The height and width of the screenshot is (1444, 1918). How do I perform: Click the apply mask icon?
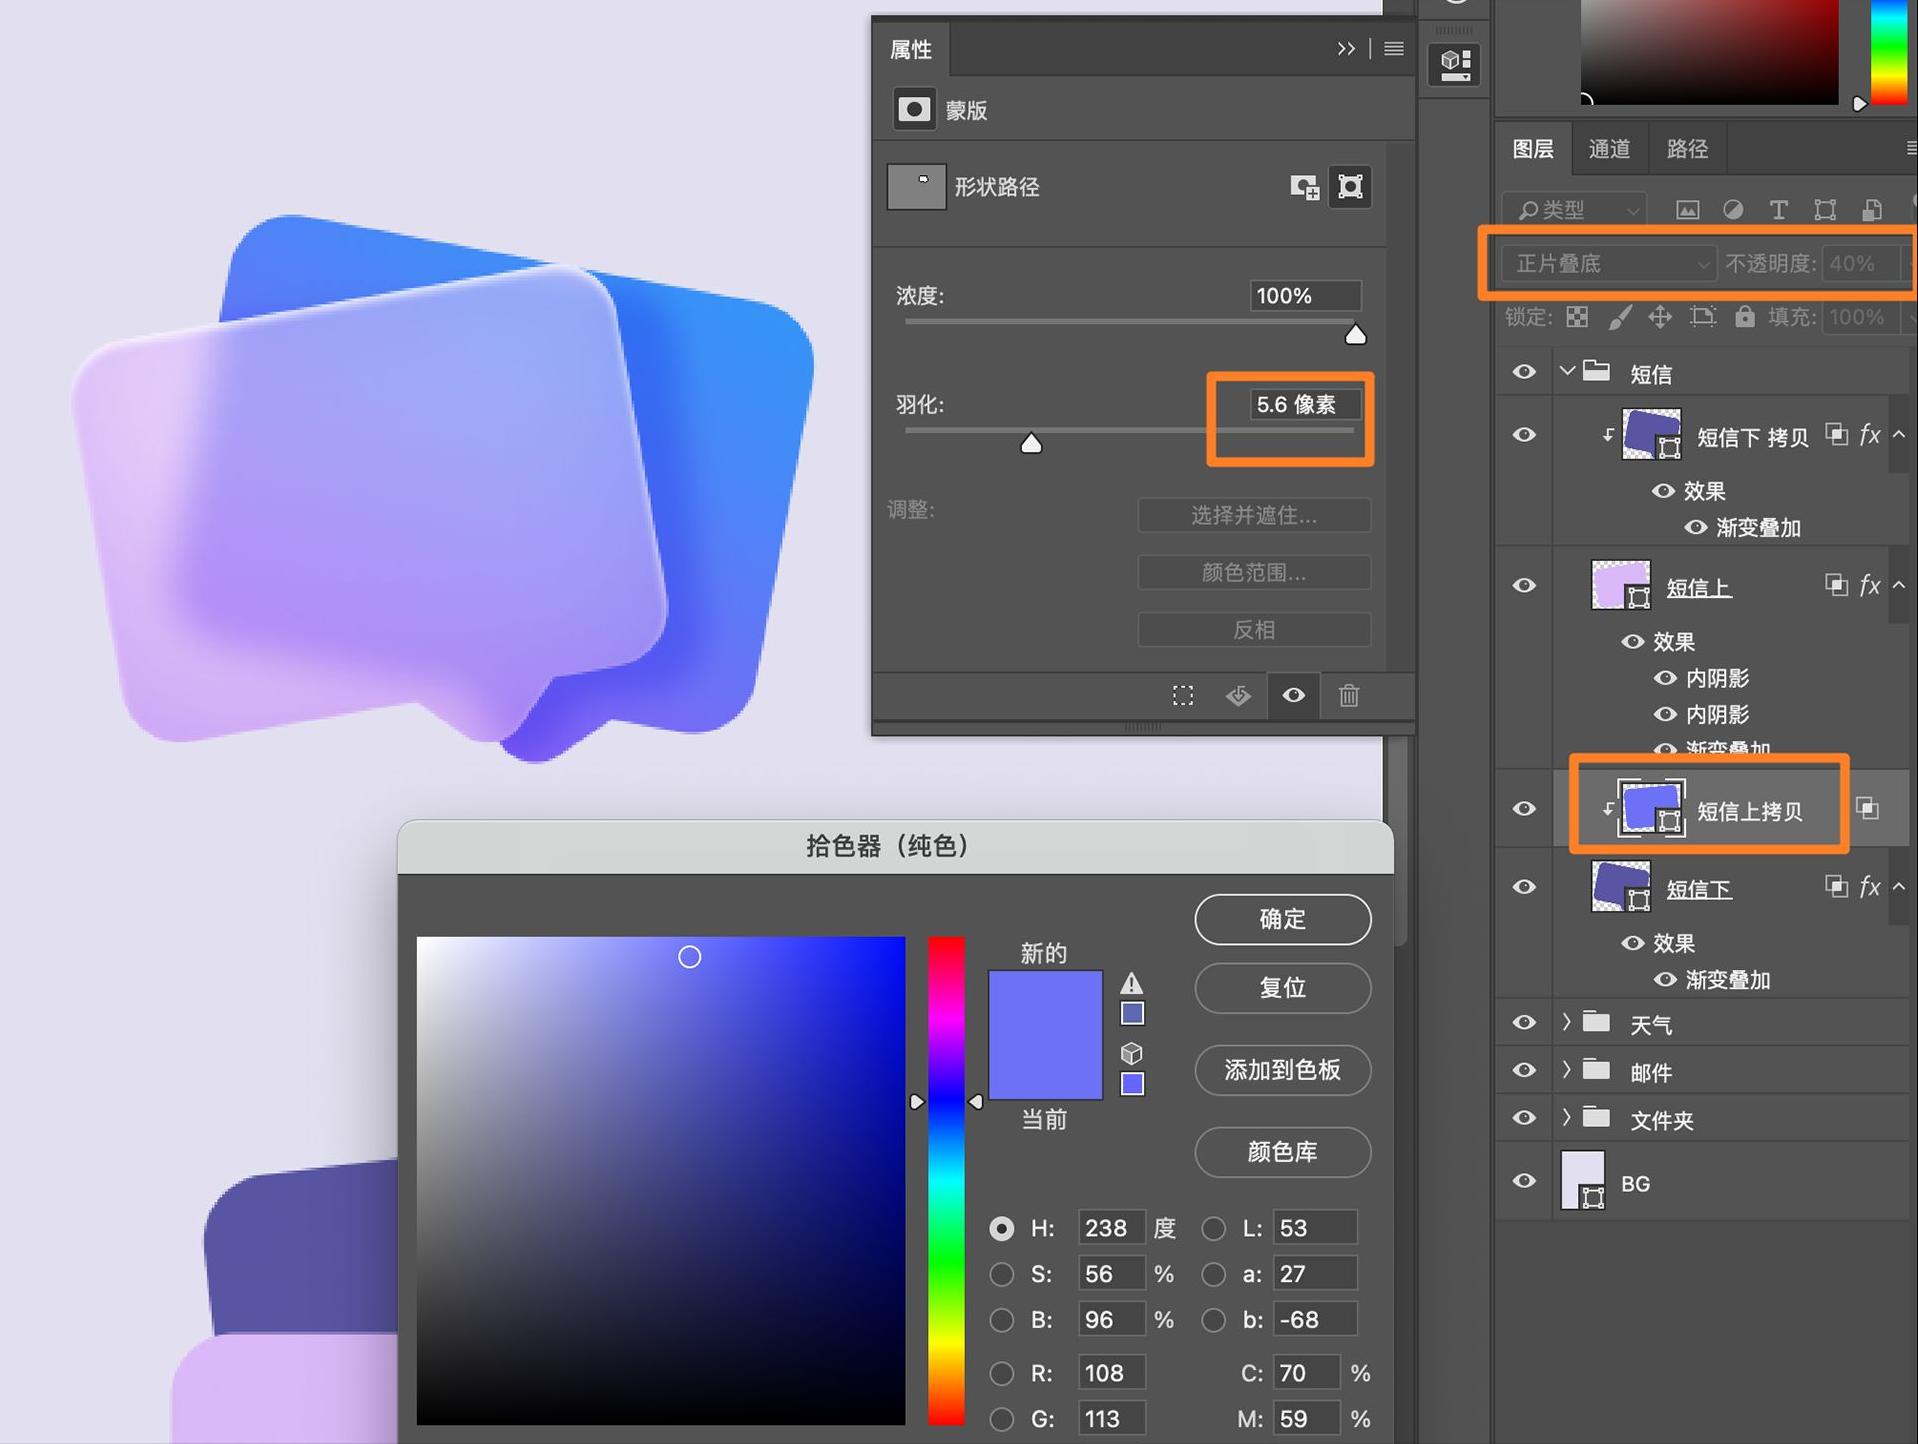pyautogui.click(x=1238, y=695)
